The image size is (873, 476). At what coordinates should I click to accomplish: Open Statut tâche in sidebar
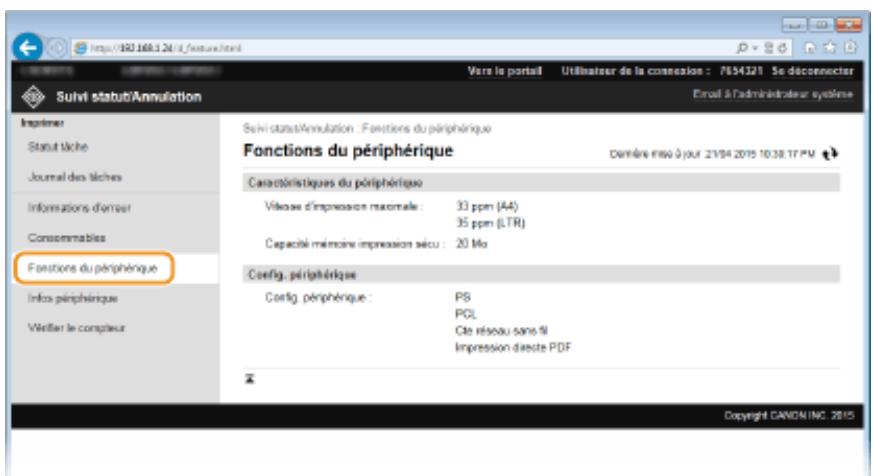point(58,147)
